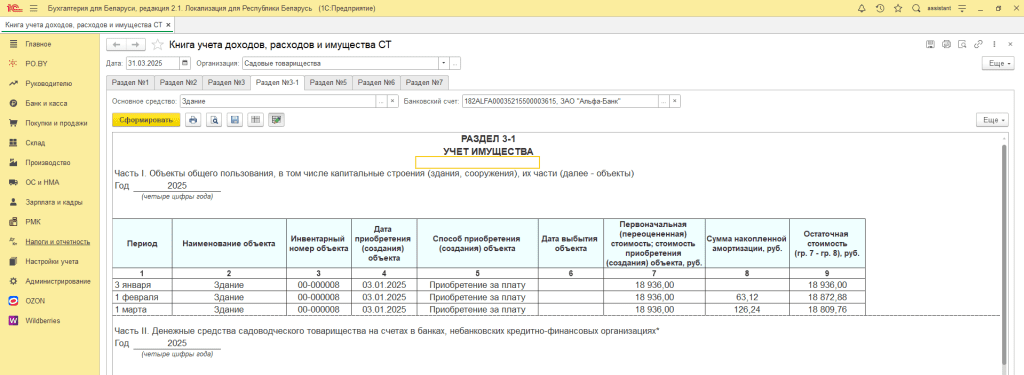Open history clock icon in title bar
Viewport: 1024px width, 375px height.
pos(879,8)
